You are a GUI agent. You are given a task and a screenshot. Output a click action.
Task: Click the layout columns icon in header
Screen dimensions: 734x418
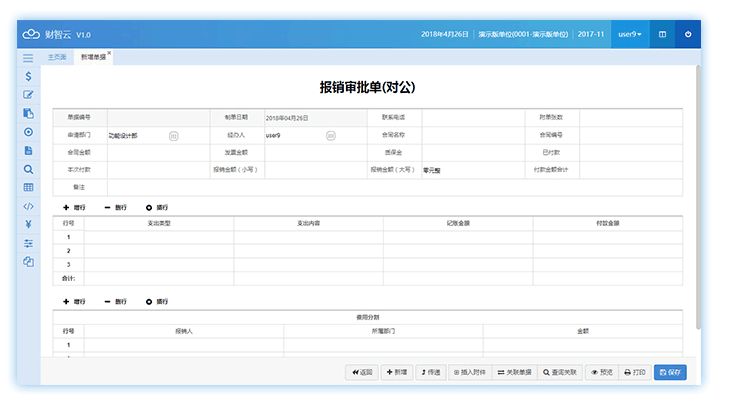click(662, 34)
